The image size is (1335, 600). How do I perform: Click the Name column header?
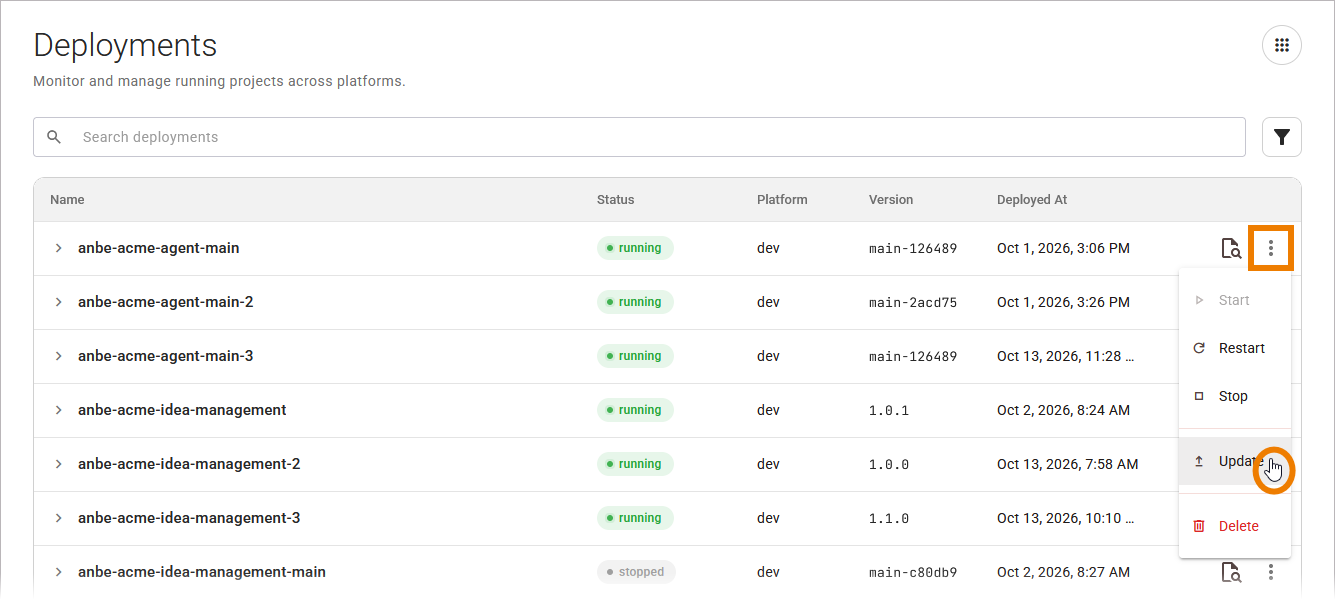(x=67, y=200)
